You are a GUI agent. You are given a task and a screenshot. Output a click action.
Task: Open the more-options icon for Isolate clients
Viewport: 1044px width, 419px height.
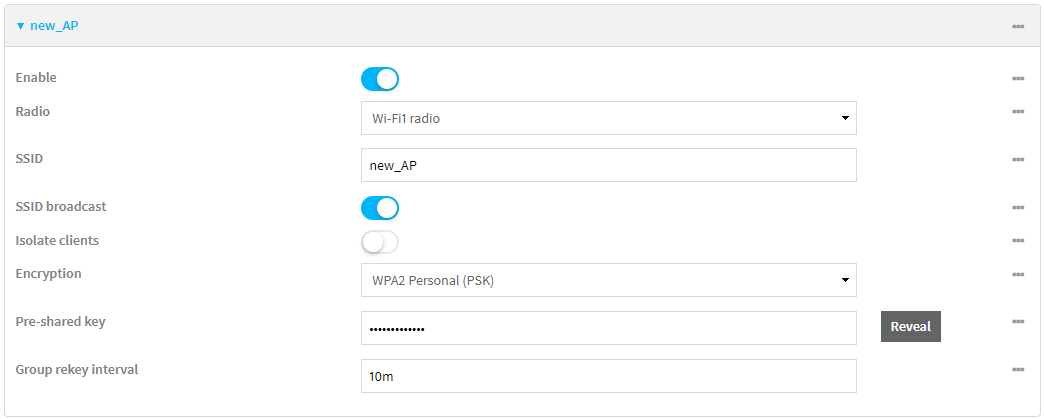[x=1017, y=241]
